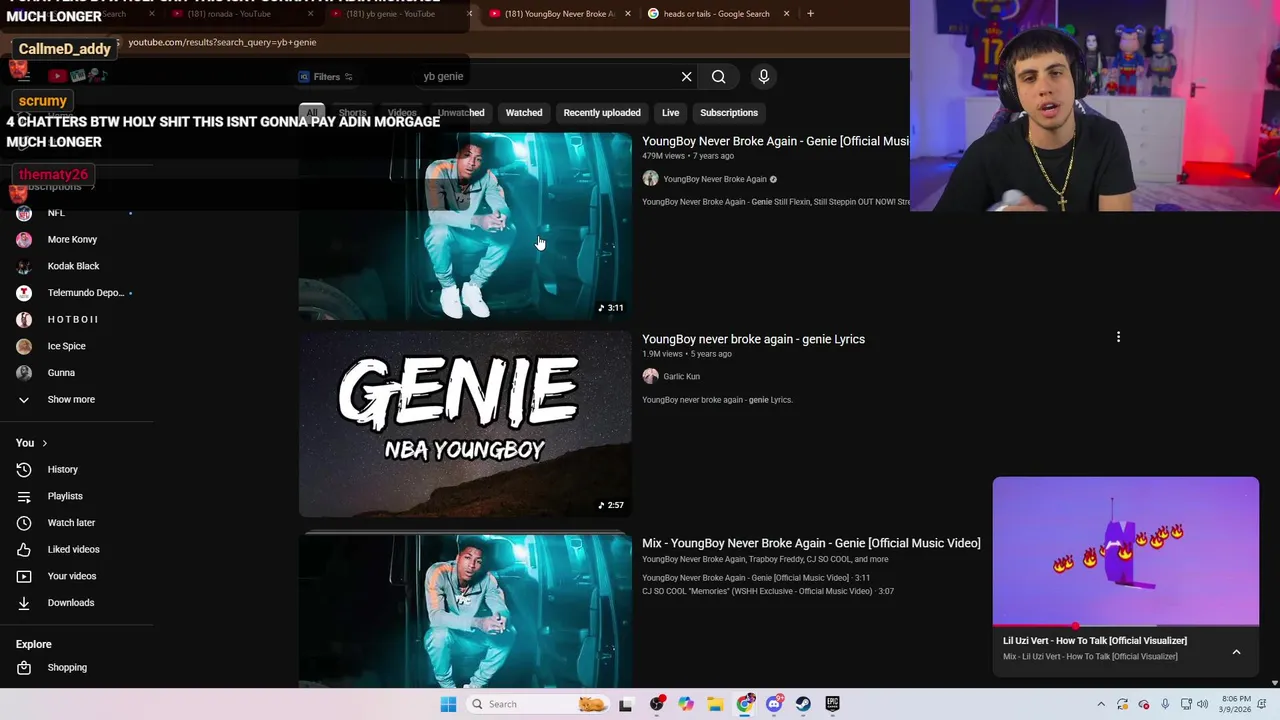
Task: Click the search magnifier icon beside the query box
Action: pyautogui.click(x=718, y=76)
